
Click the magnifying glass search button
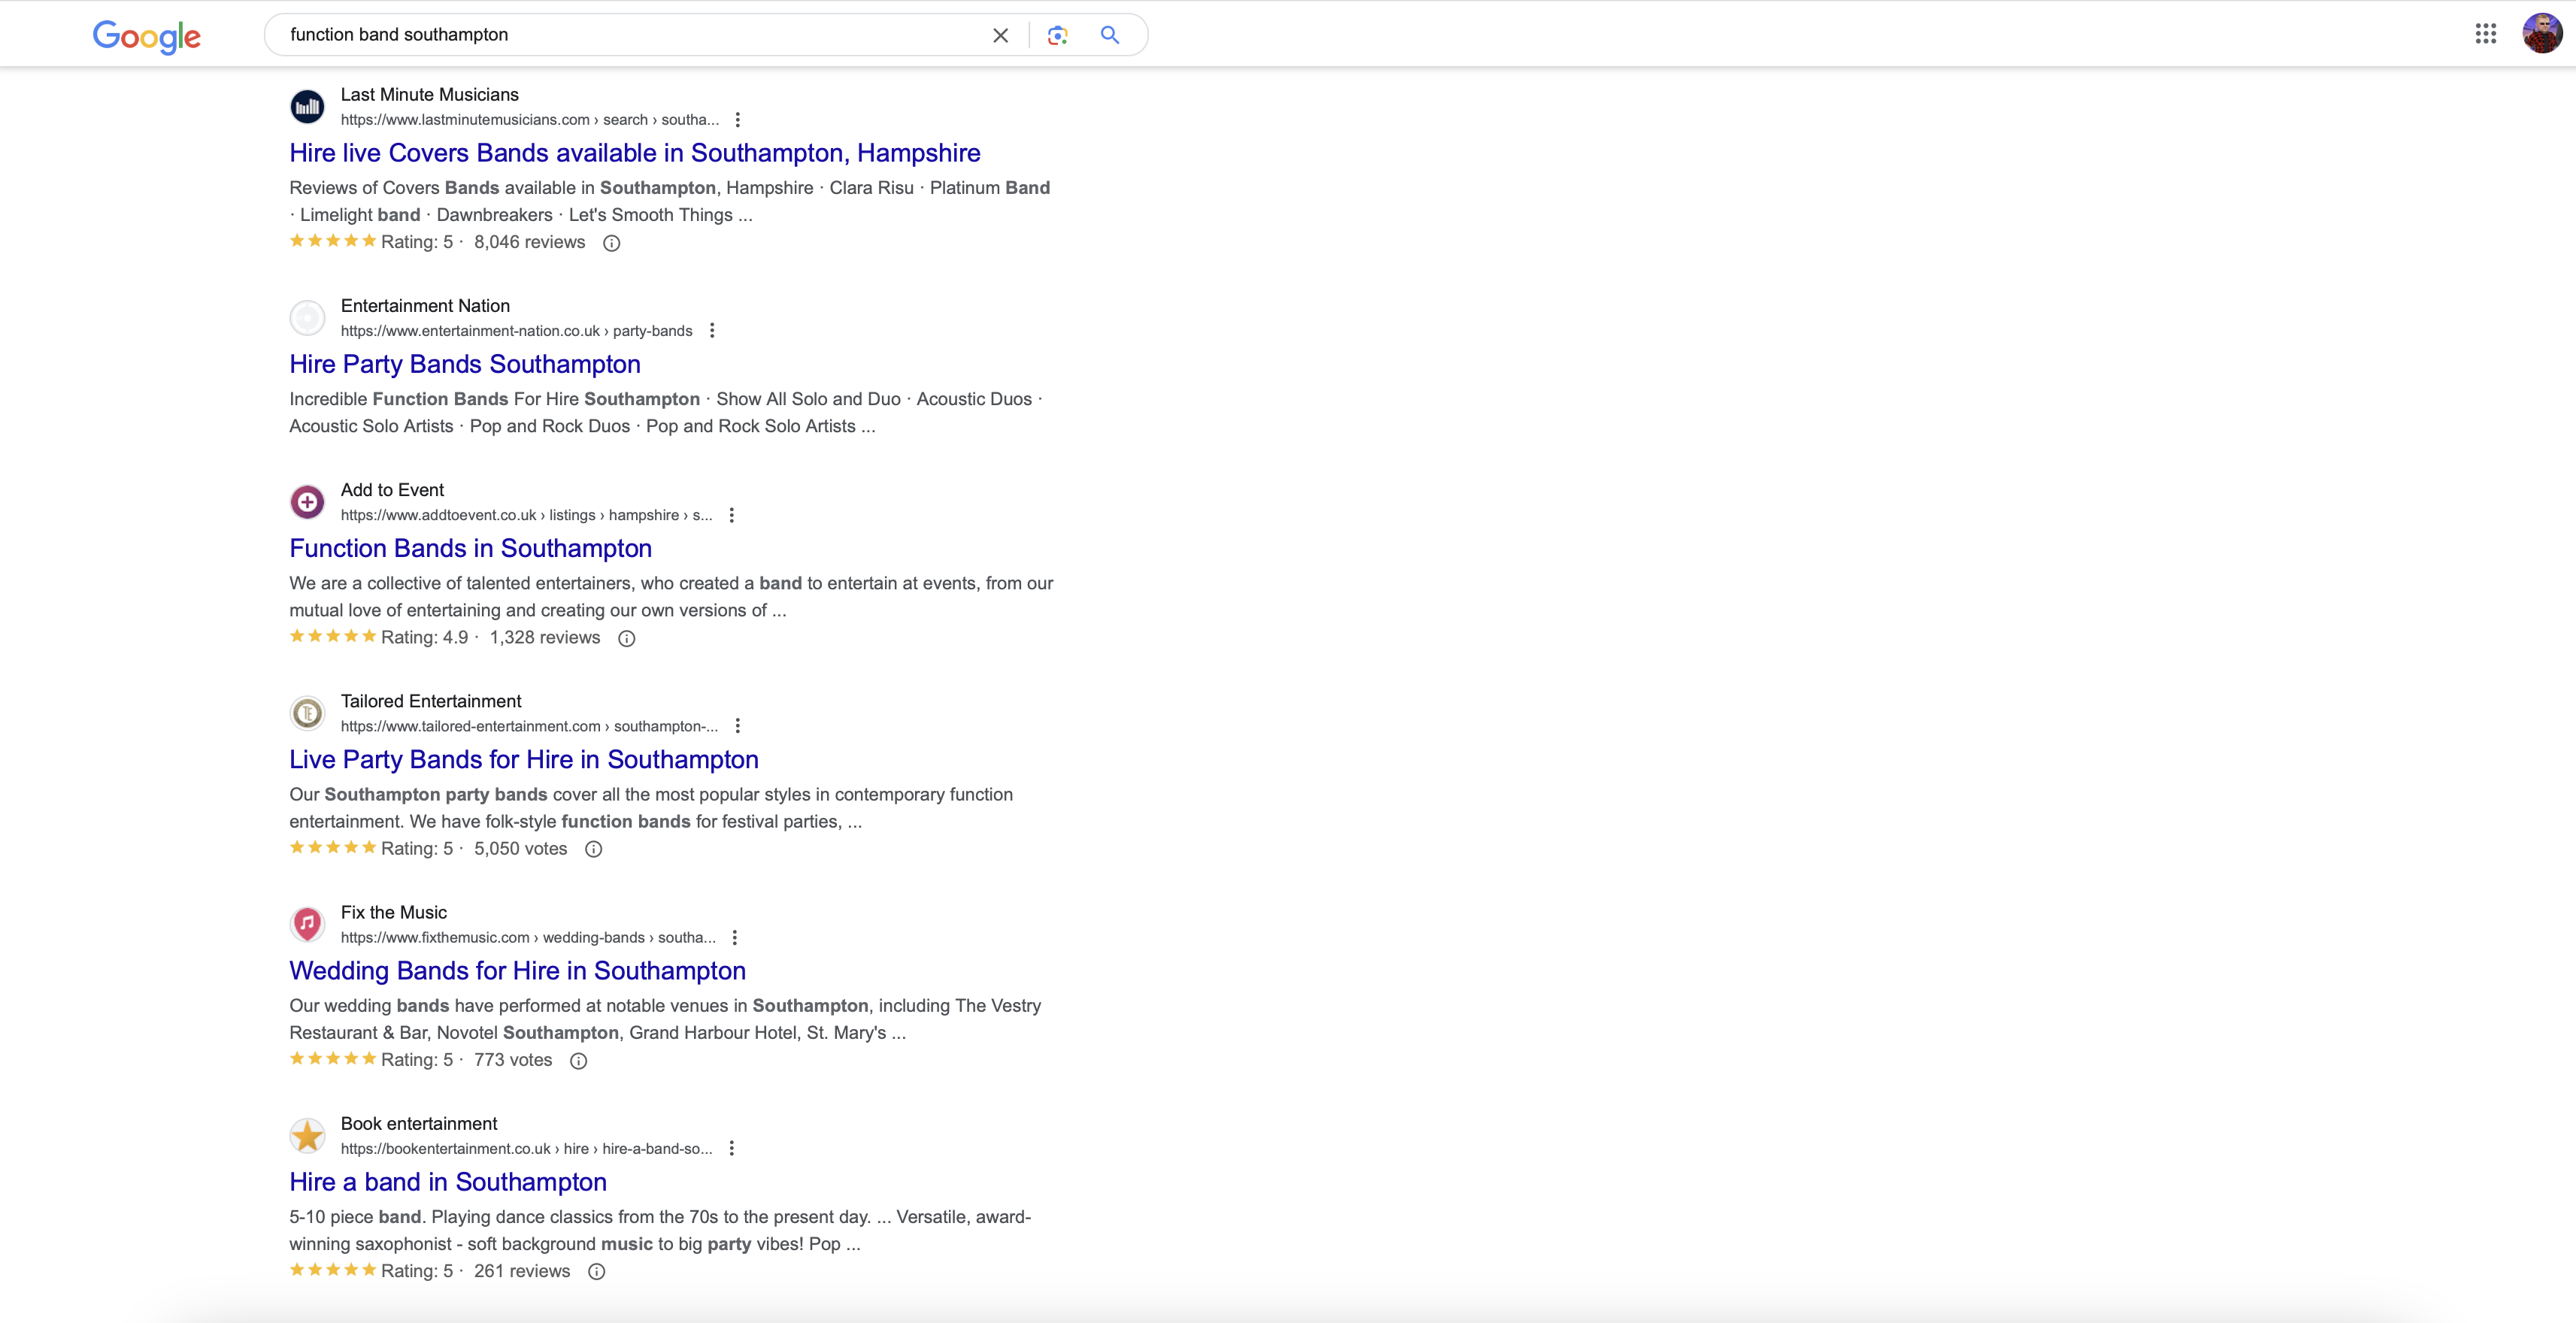1109,35
